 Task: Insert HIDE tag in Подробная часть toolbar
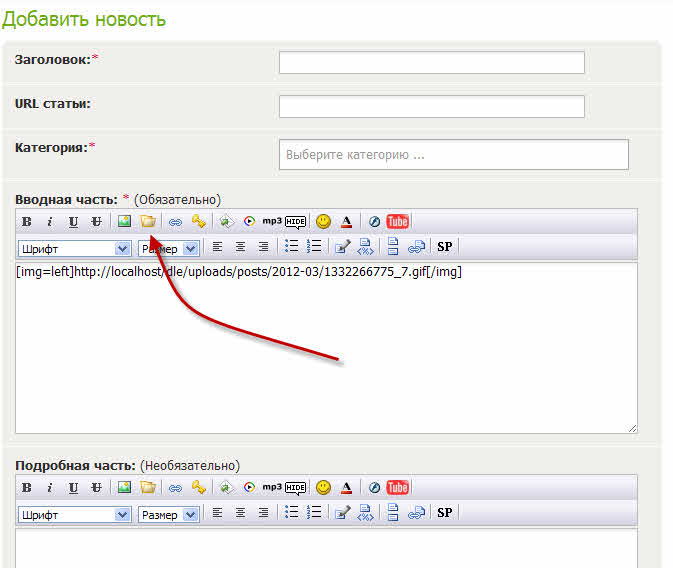296,488
